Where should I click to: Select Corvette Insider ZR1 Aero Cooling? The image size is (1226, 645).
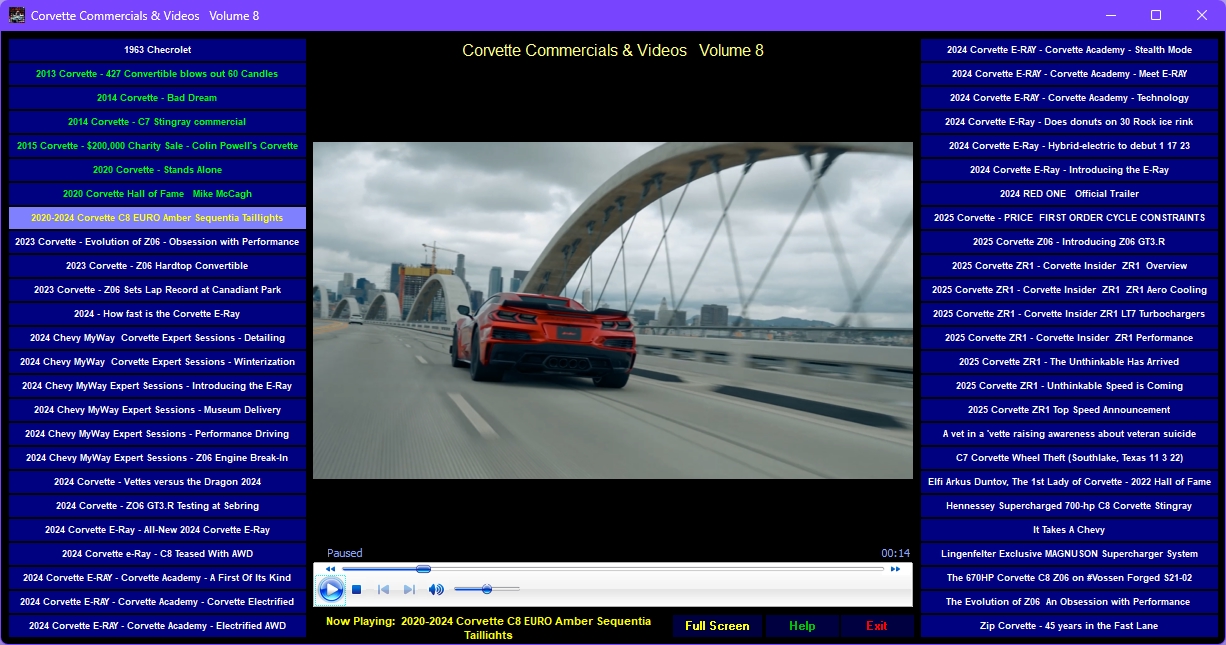pos(1069,290)
